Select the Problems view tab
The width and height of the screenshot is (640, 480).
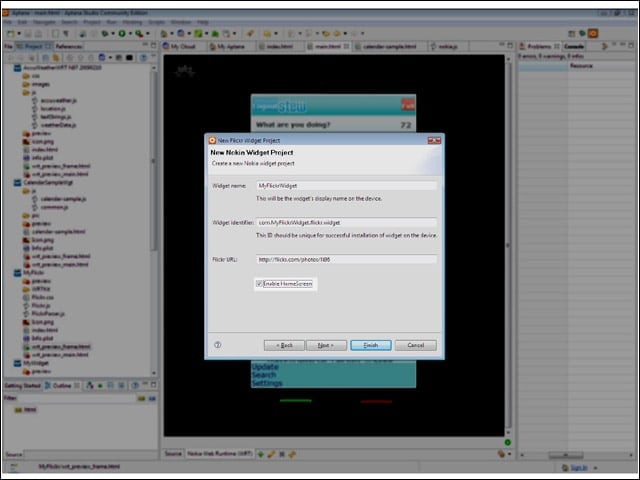pyautogui.click(x=539, y=47)
